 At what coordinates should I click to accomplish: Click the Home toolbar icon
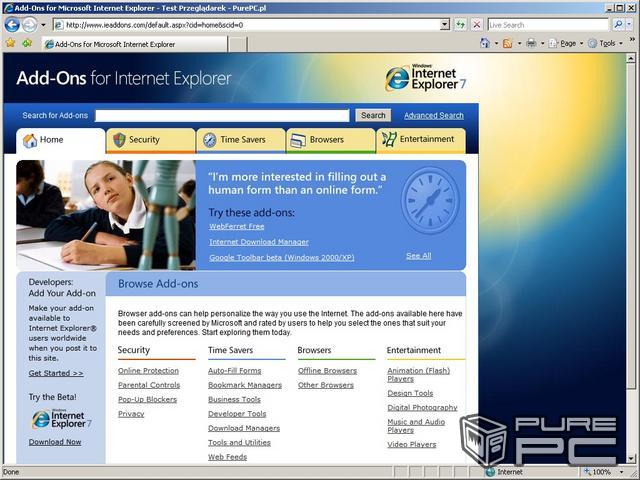point(485,43)
